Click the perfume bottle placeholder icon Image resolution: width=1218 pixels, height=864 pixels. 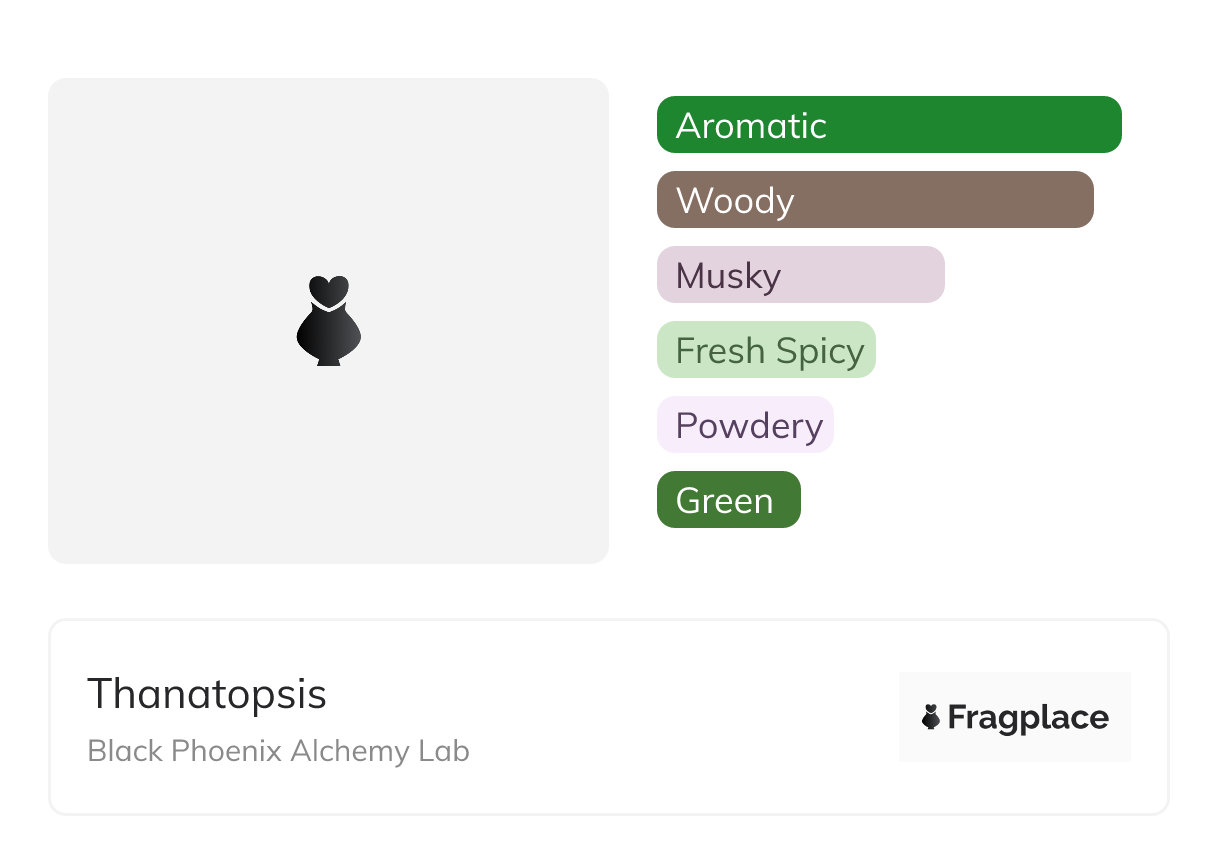[x=328, y=320]
